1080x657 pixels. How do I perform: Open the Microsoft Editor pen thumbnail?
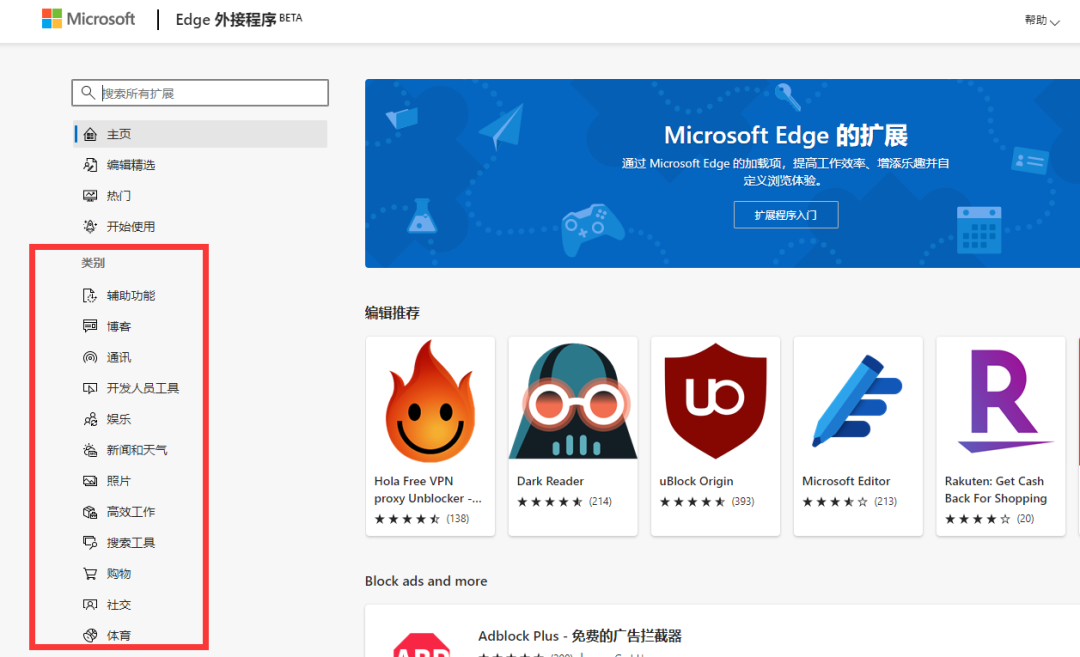[858, 402]
